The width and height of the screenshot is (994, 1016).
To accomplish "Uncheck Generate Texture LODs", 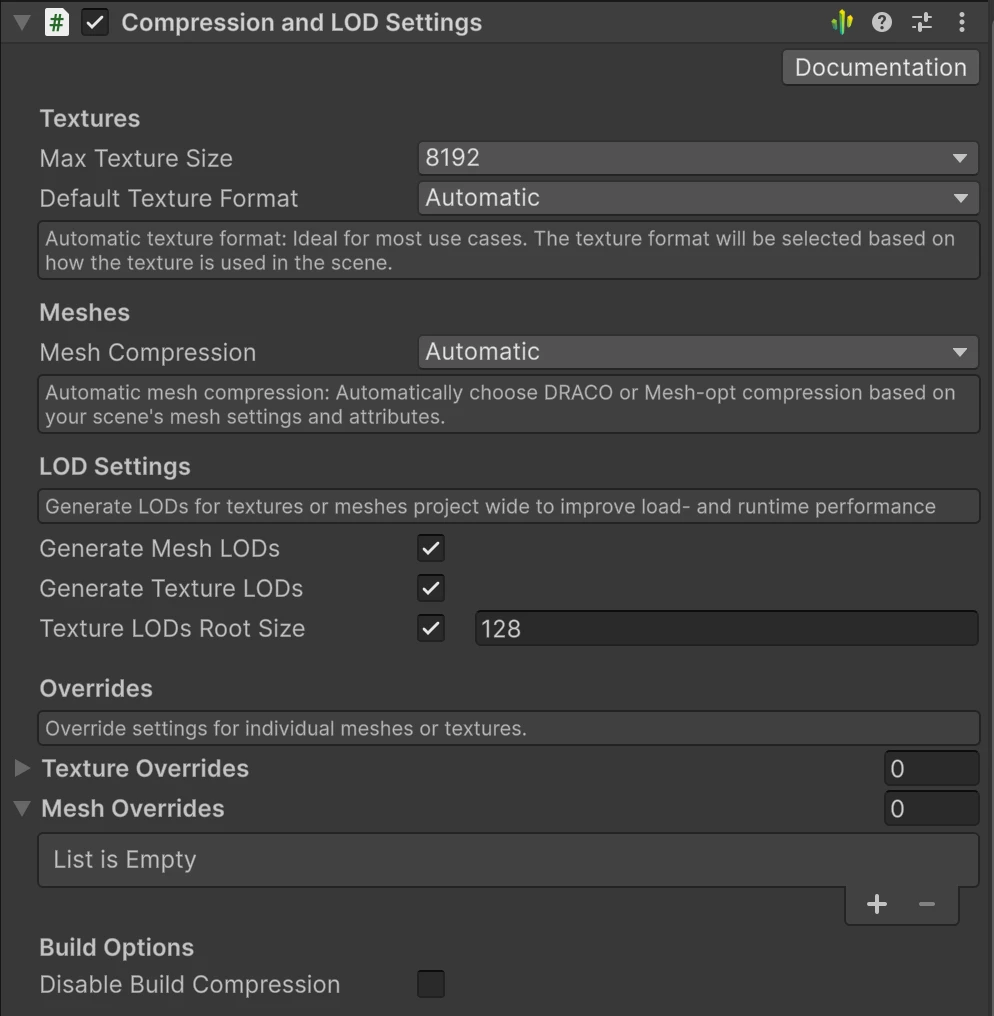I will coord(430,588).
